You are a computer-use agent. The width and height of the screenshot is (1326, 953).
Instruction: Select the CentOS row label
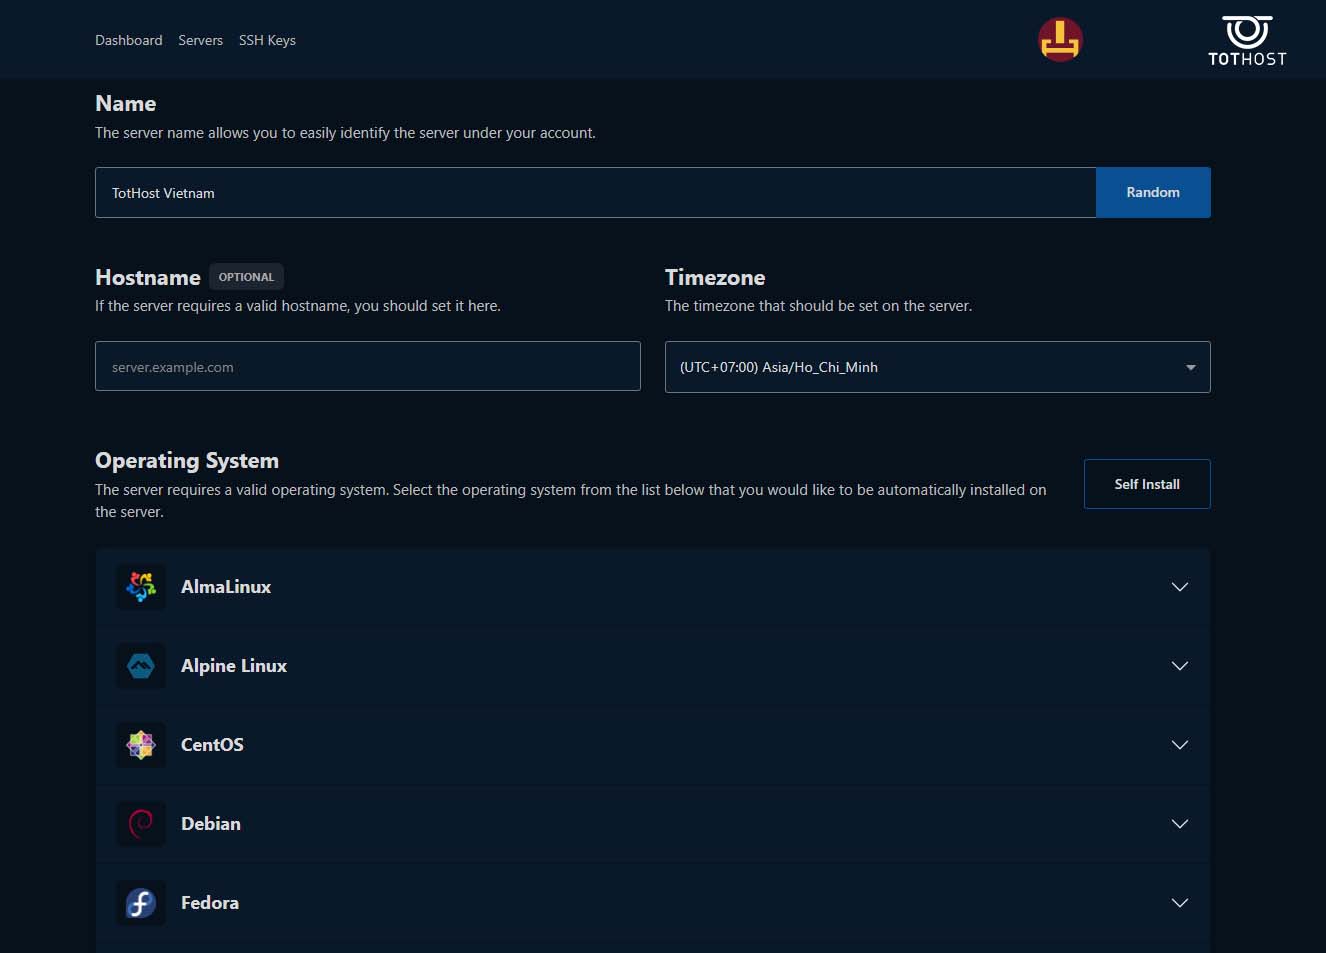pyautogui.click(x=212, y=745)
